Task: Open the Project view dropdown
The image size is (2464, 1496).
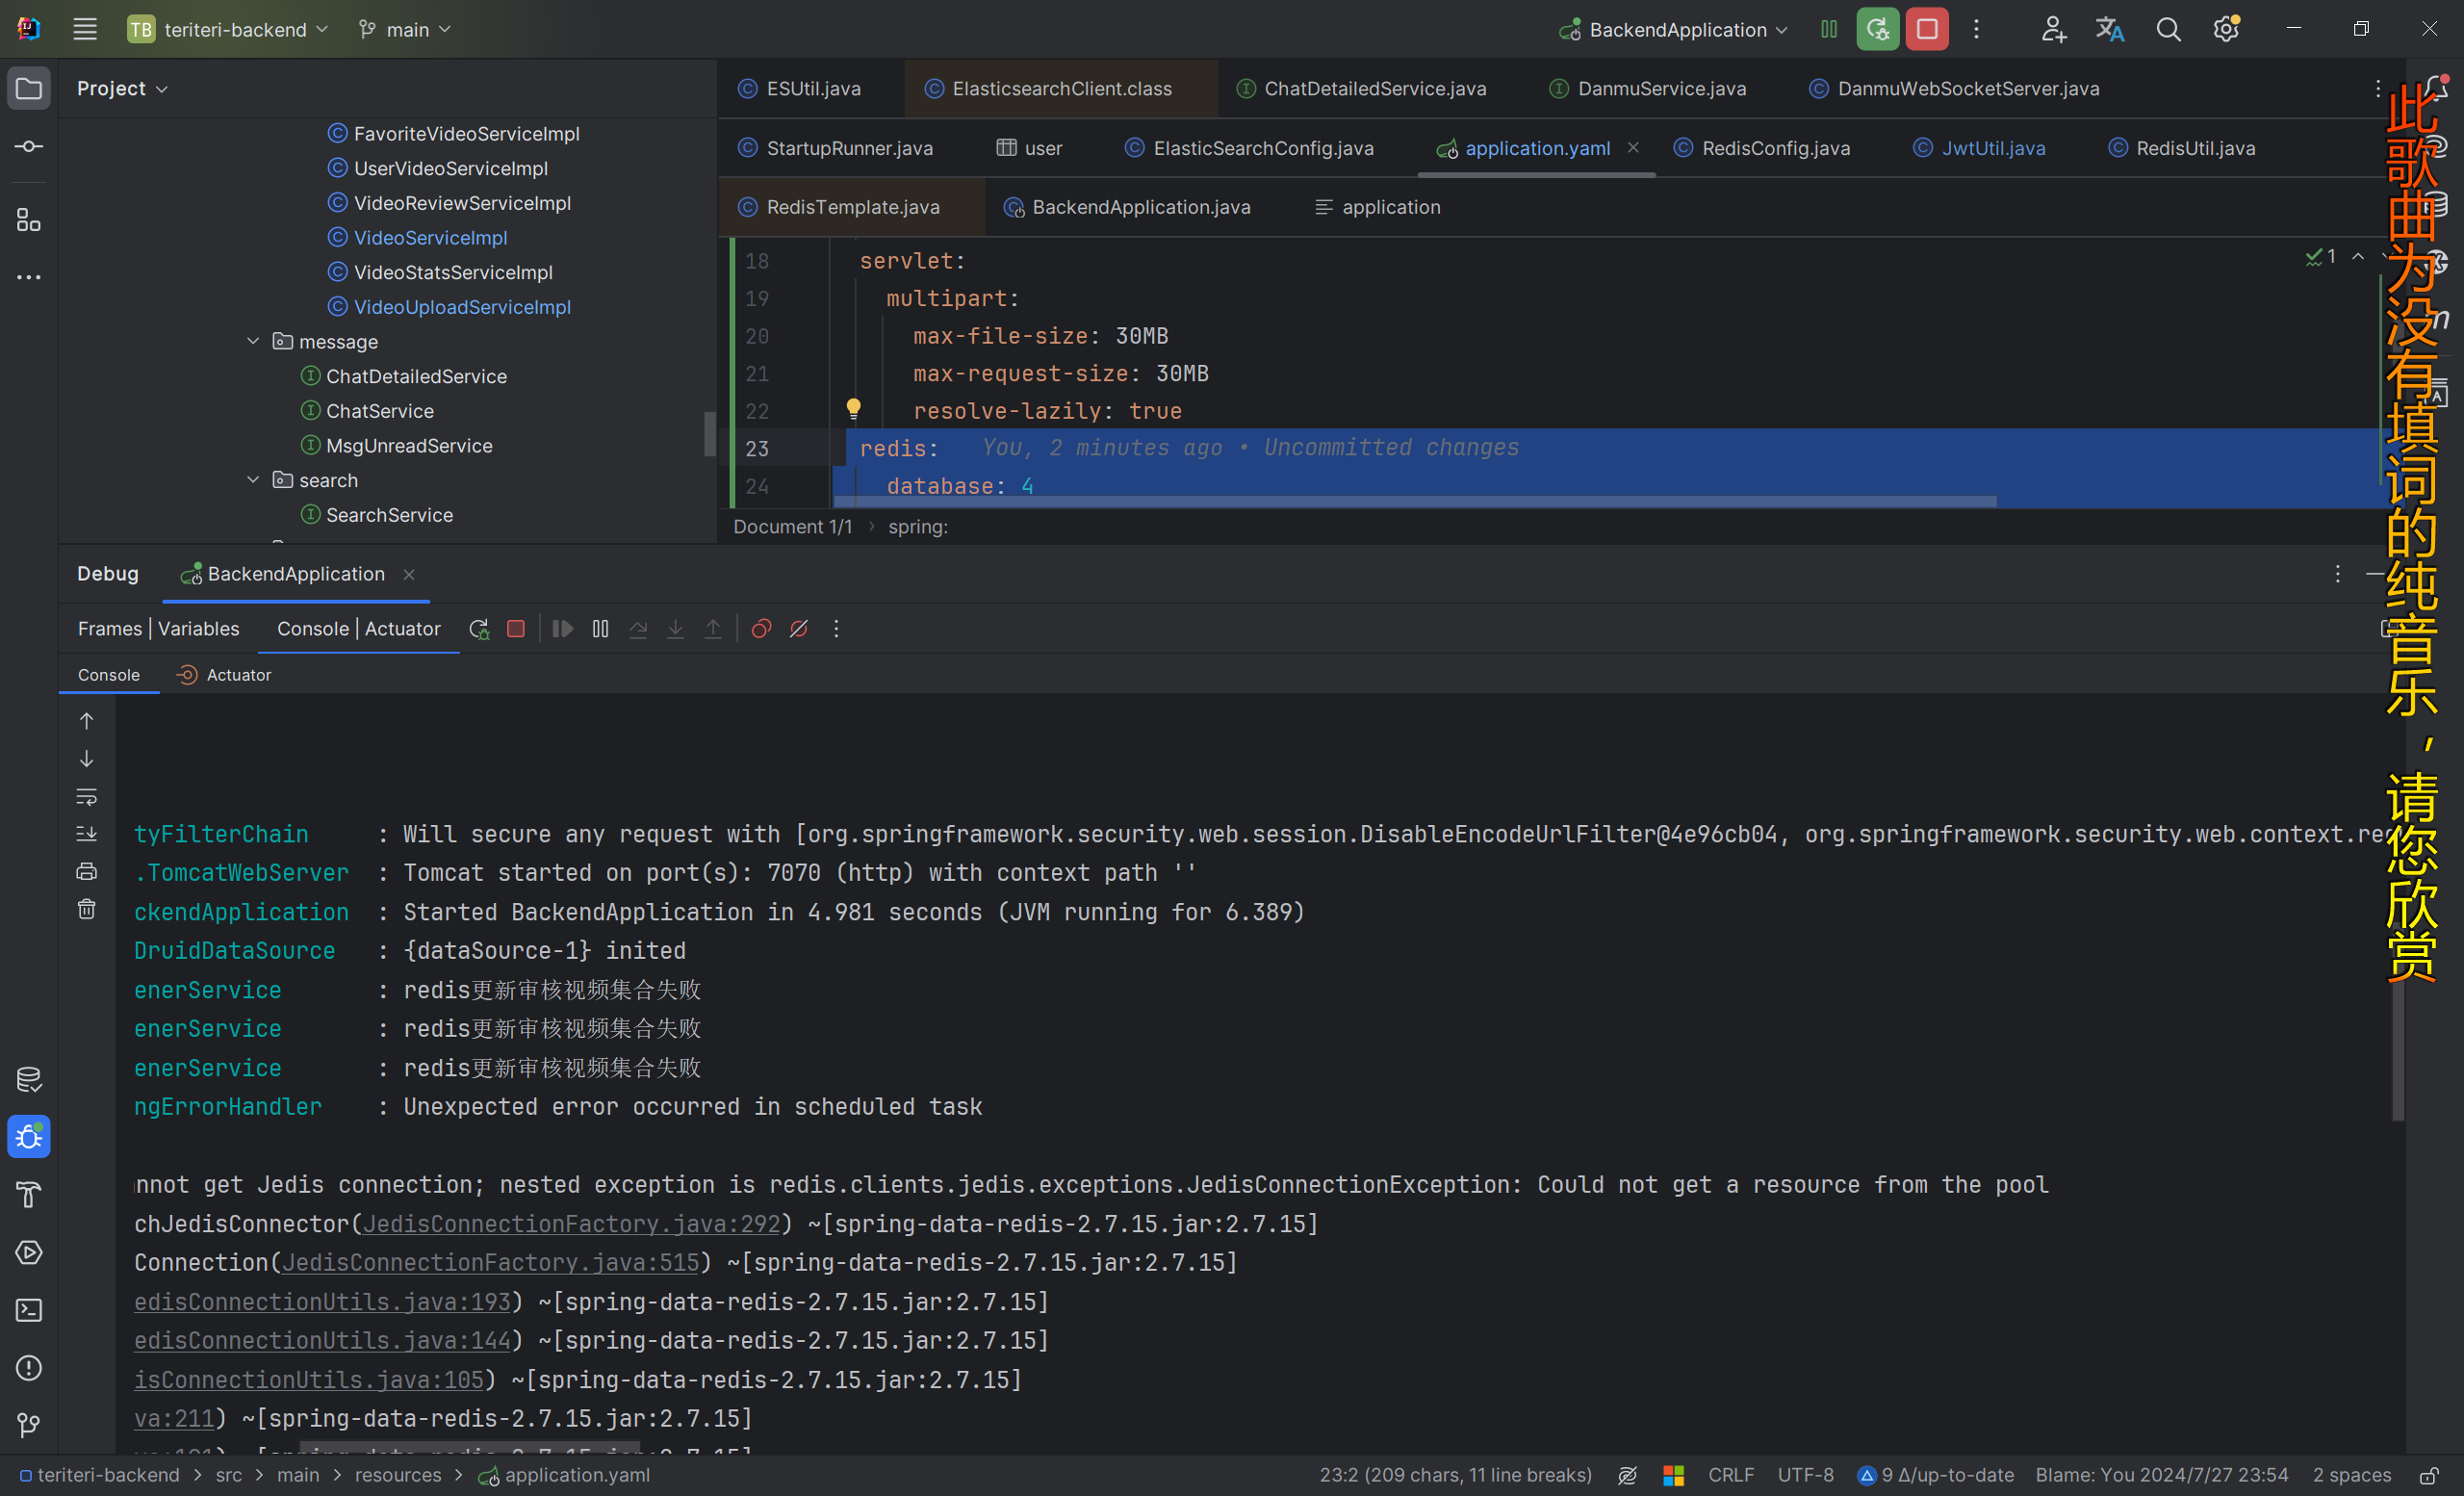Action: coord(122,89)
